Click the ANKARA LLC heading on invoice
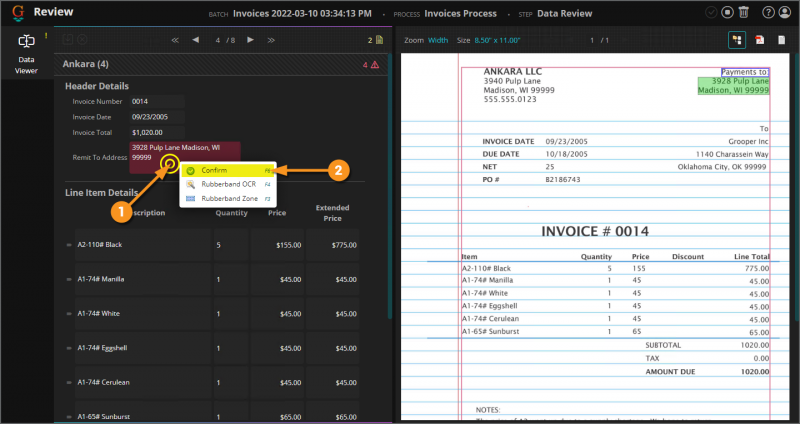Screen dimensions: 800x424 pos(512,71)
